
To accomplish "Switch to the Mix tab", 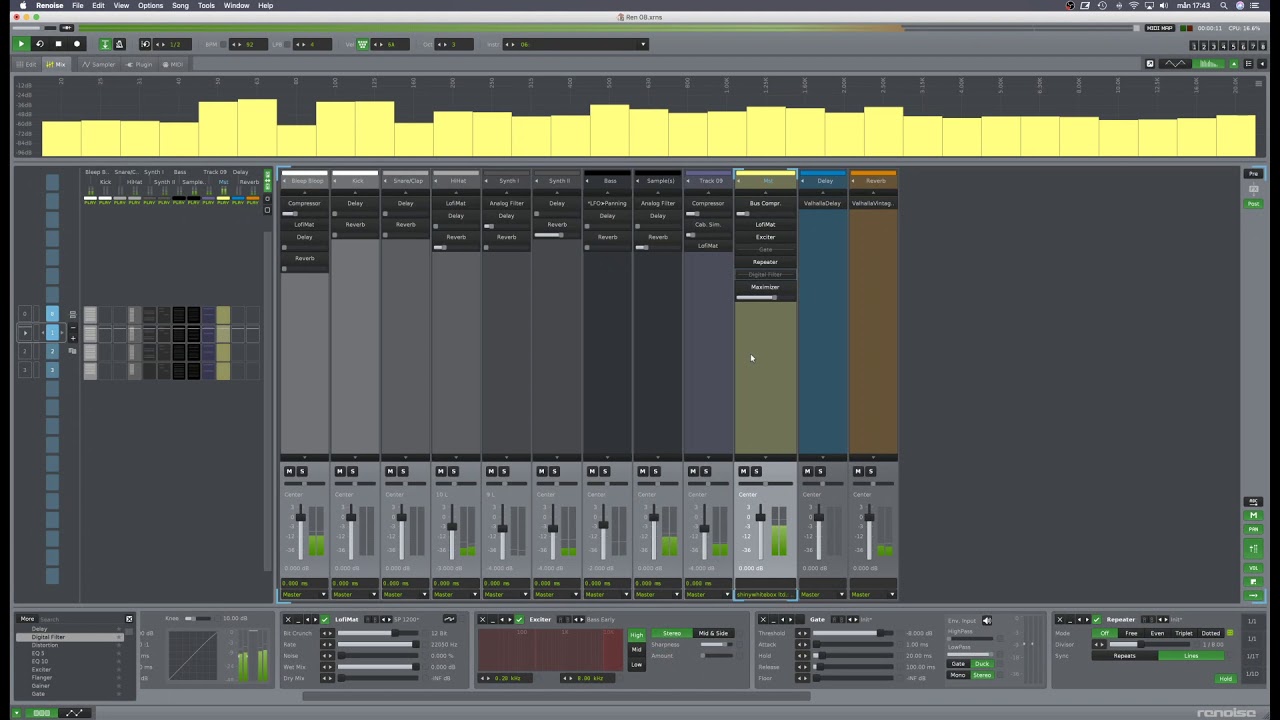I will (x=56, y=64).
